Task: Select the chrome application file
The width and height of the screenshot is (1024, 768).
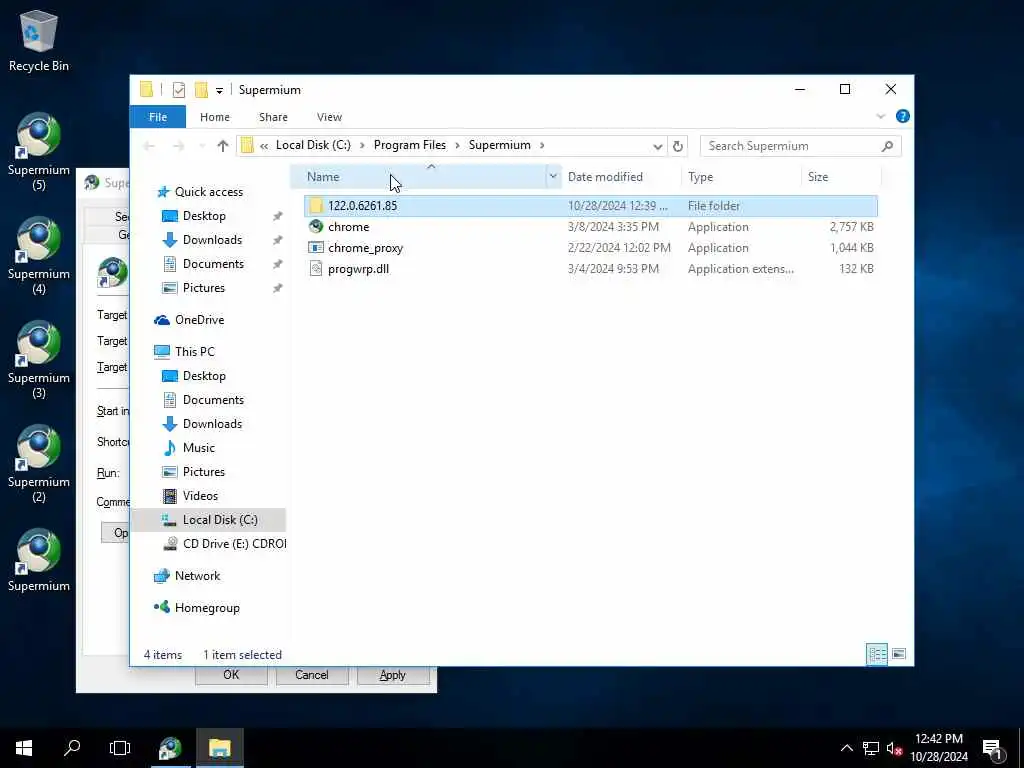Action: point(590,227)
